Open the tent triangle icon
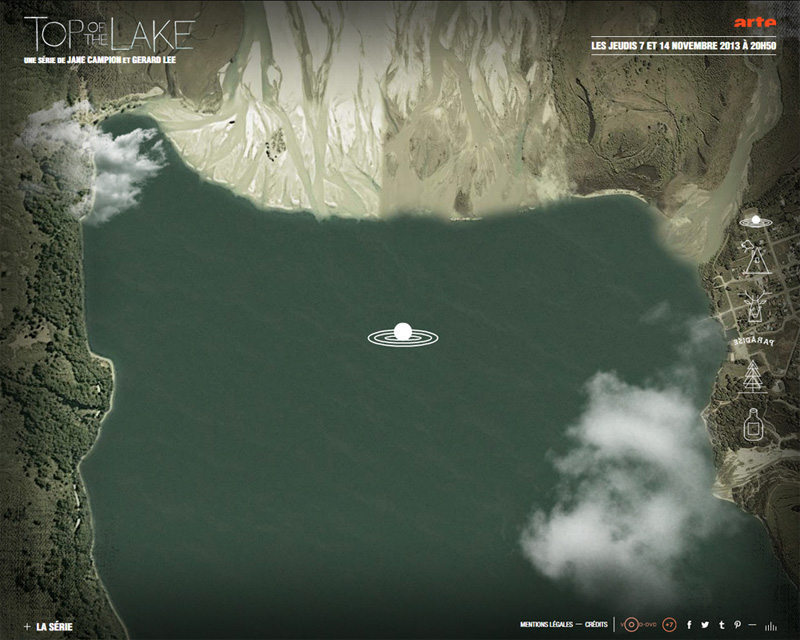Screen dimensions: 800x640 756,257
